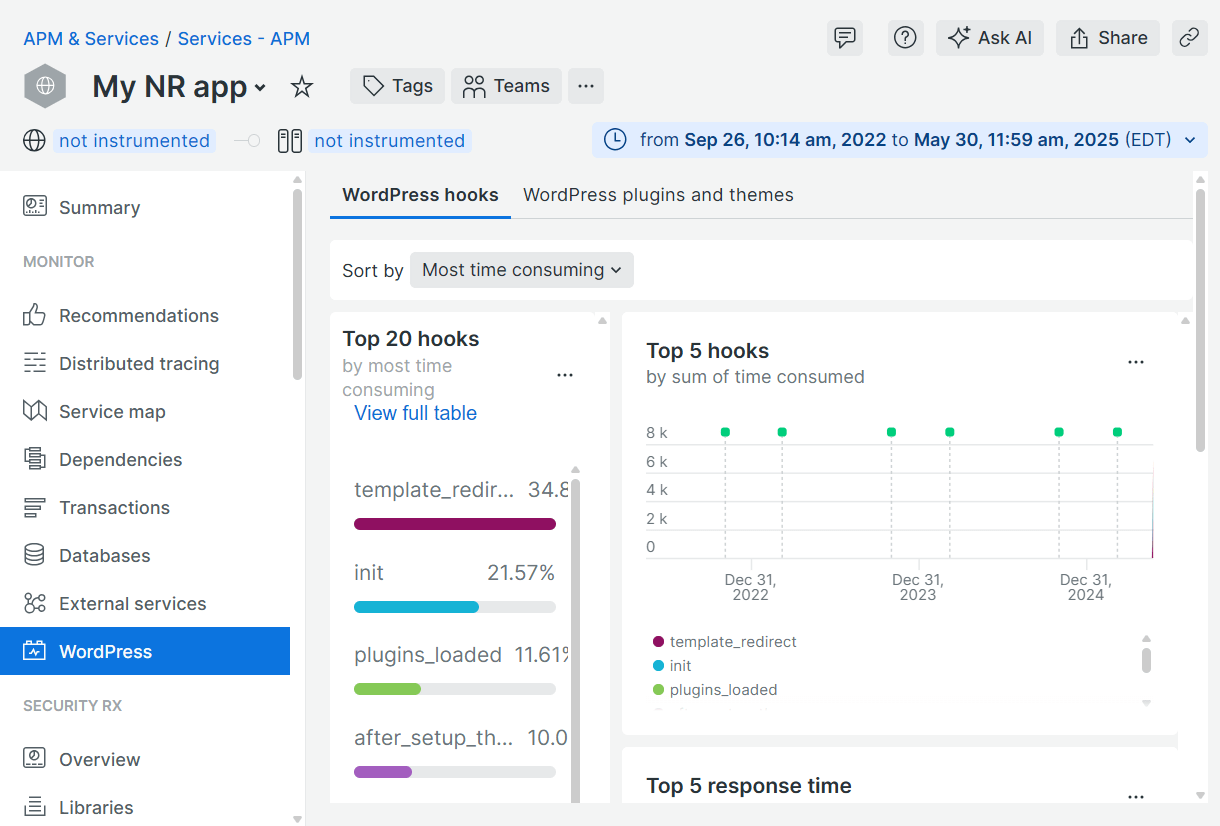Select the WordPress sidebar item
The image size is (1220, 826).
click(145, 651)
